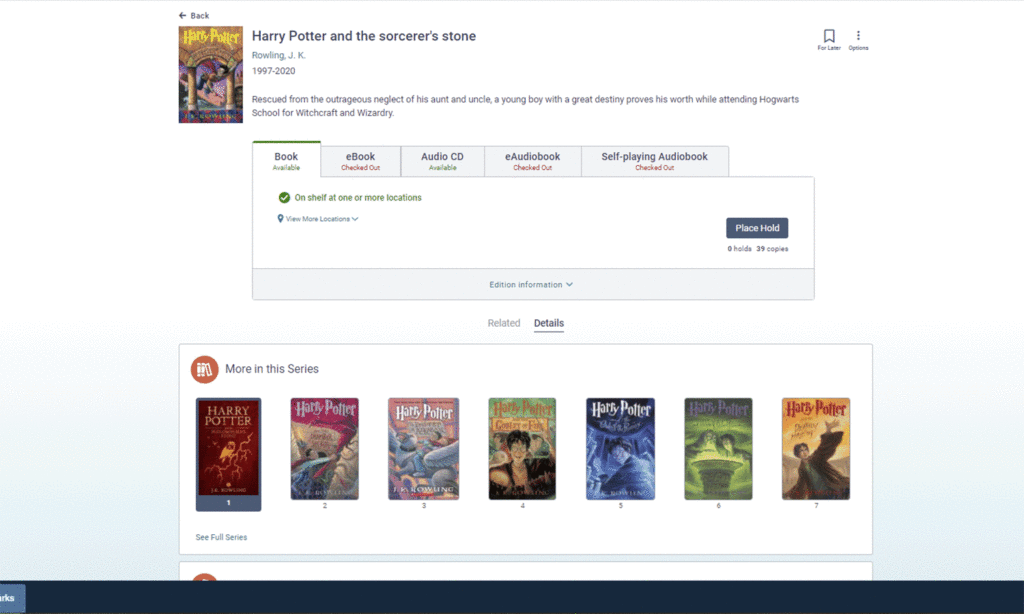Click the green on-shelf checkmark icon
The height and width of the screenshot is (614, 1024).
tap(284, 197)
